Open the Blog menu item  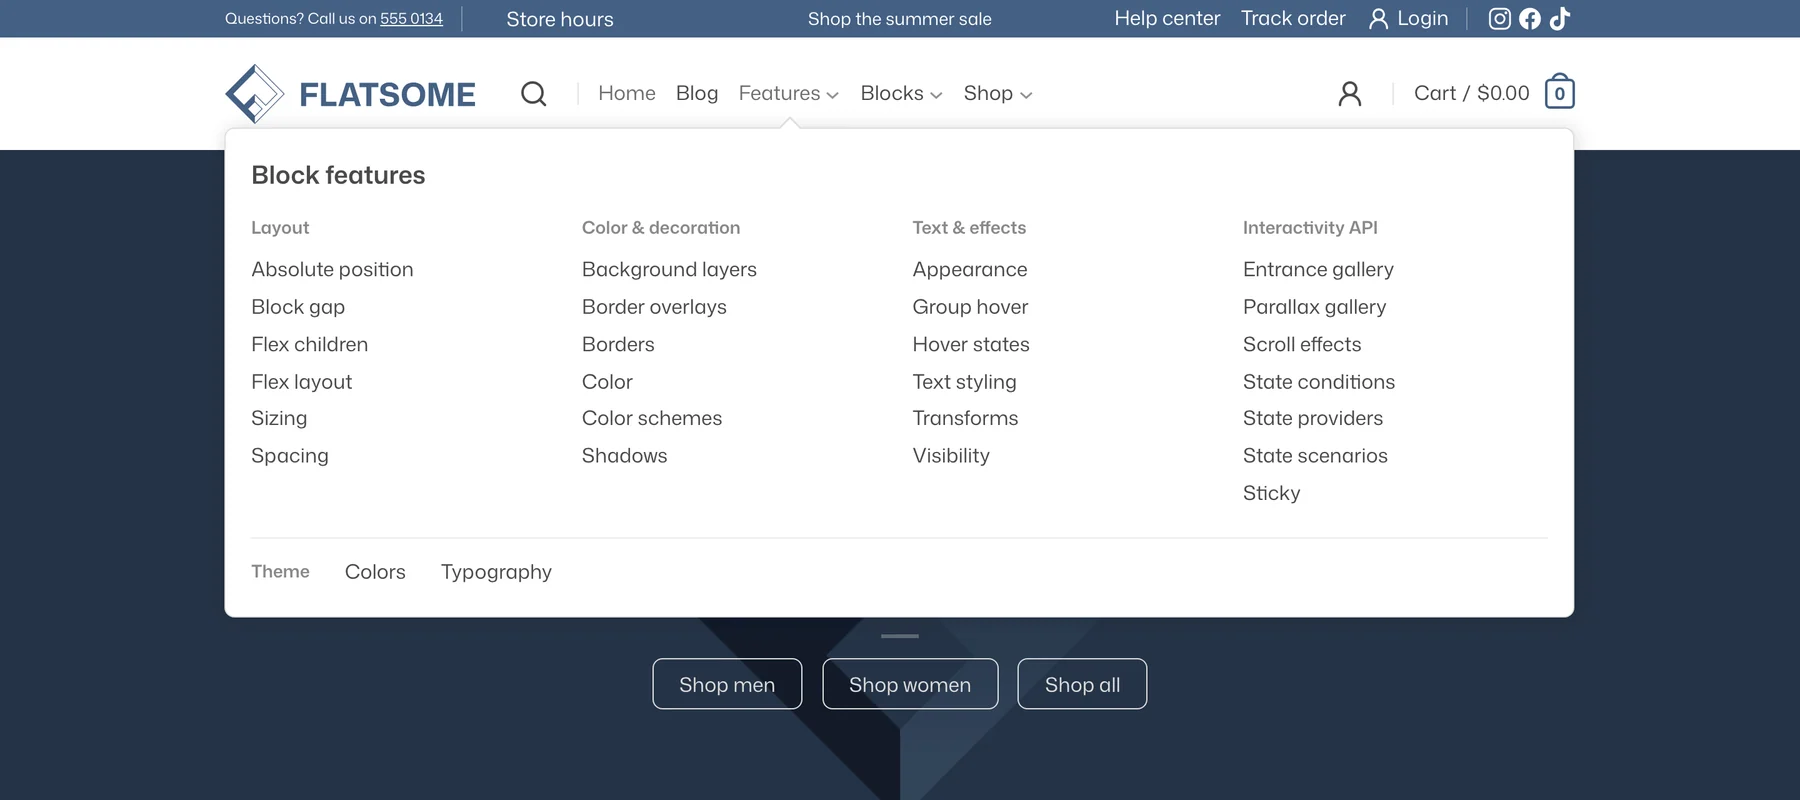pyautogui.click(x=697, y=94)
